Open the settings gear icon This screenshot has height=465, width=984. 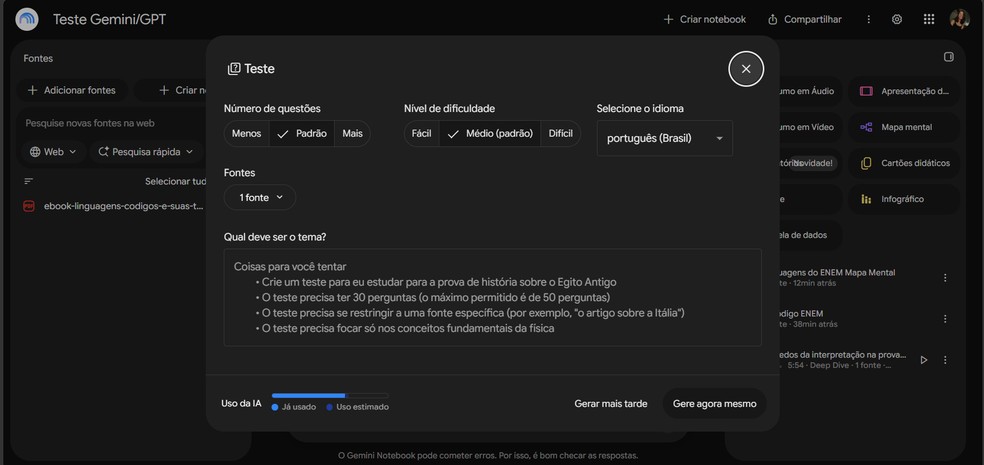tap(897, 19)
